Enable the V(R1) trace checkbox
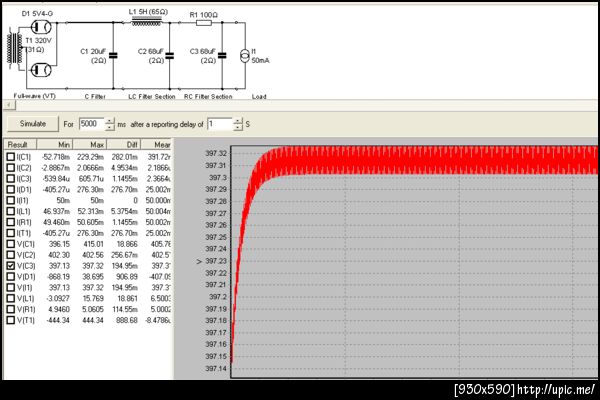The height and width of the screenshot is (400, 600). [11, 309]
